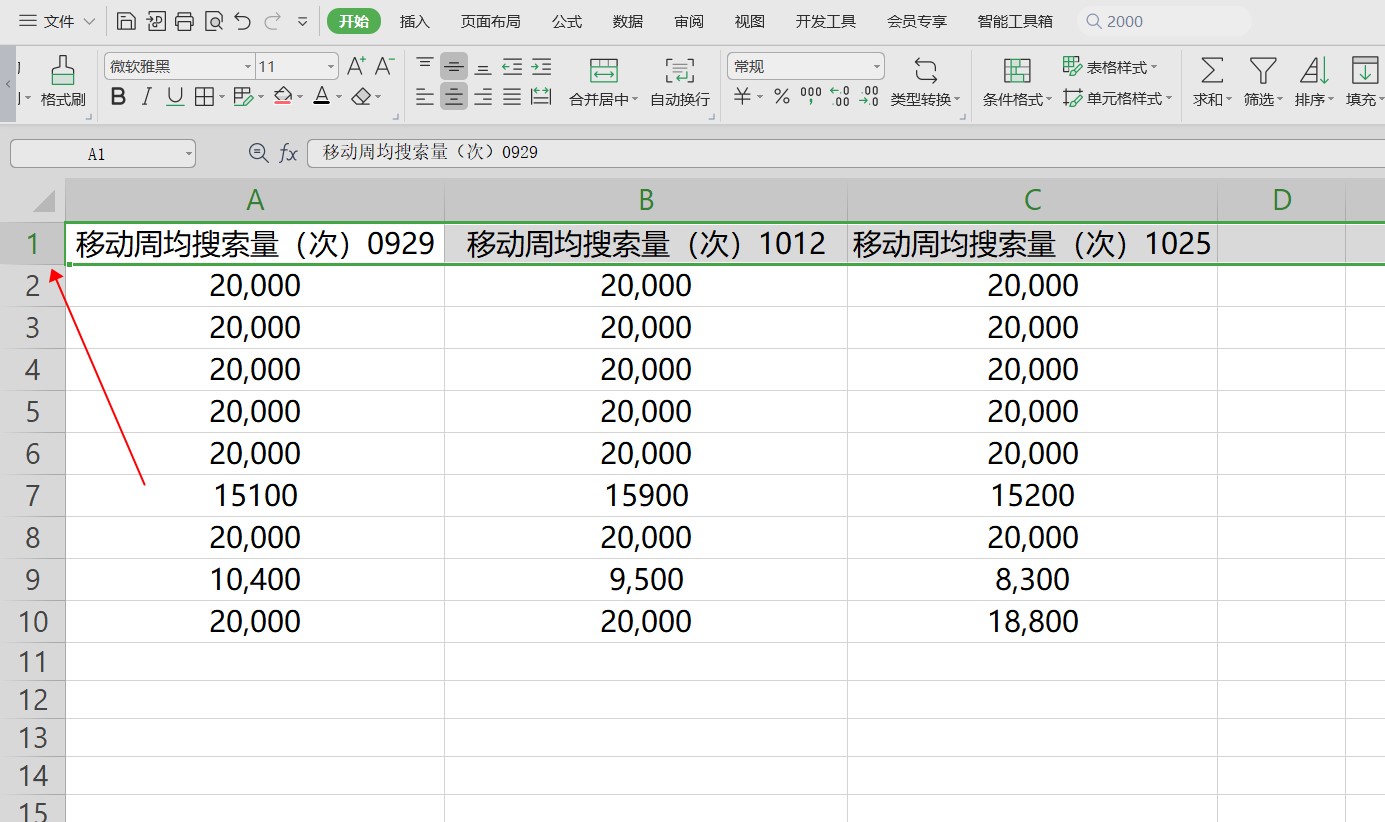Click the Print icon in quick toolbar

pyautogui.click(x=184, y=21)
